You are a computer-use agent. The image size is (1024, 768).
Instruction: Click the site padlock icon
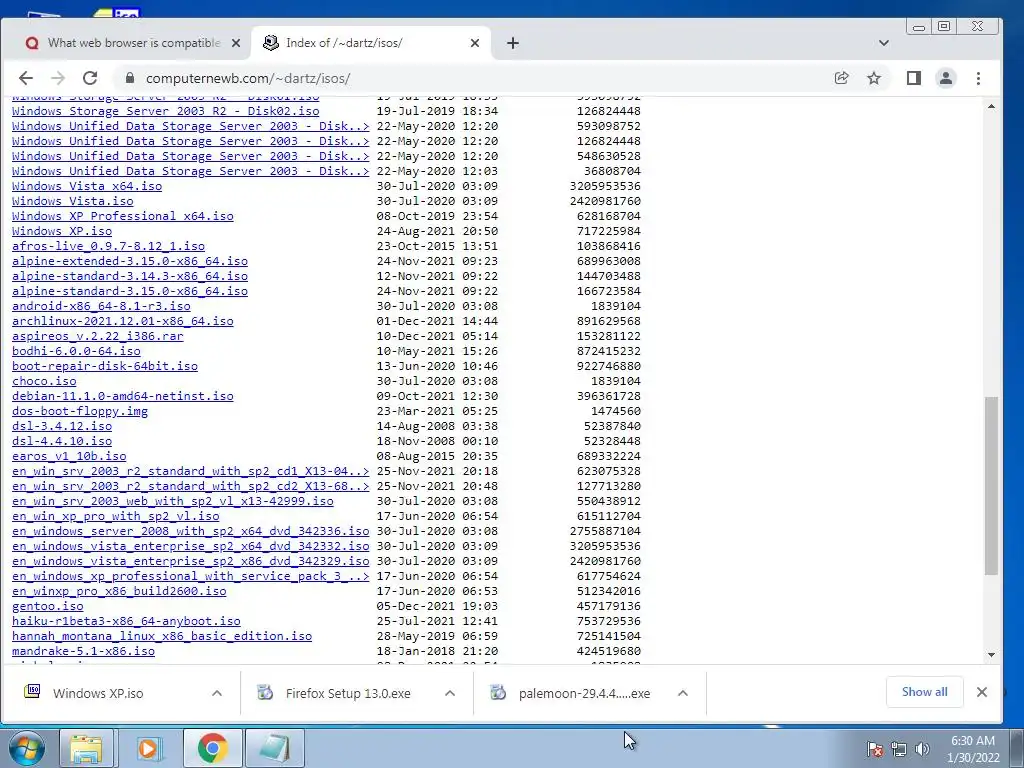130,78
